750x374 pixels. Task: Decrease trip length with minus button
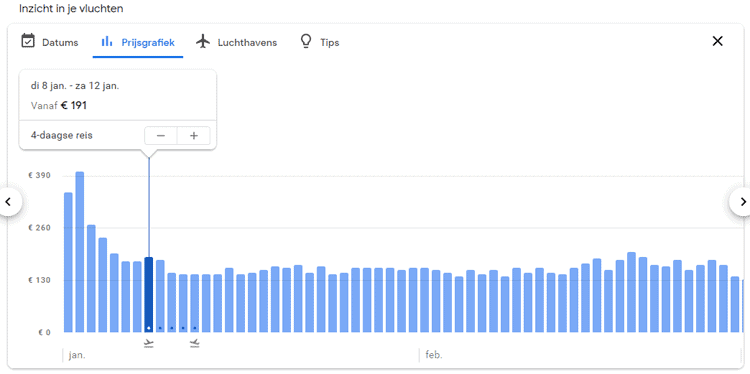coord(161,135)
